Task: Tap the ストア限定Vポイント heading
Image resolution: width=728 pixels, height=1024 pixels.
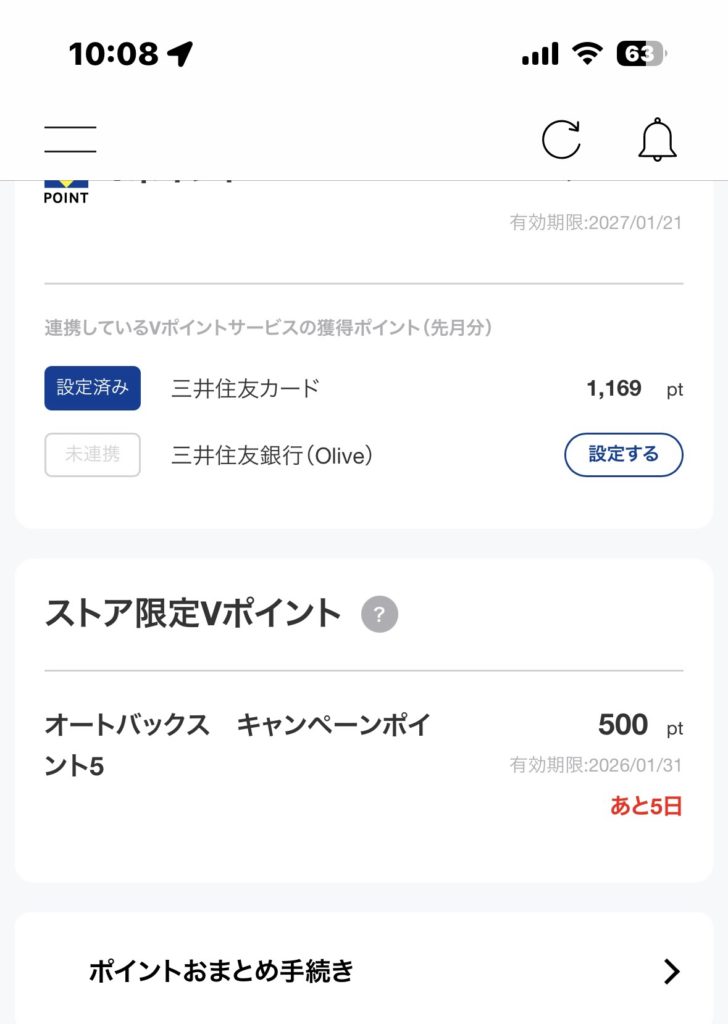Action: pos(193,613)
